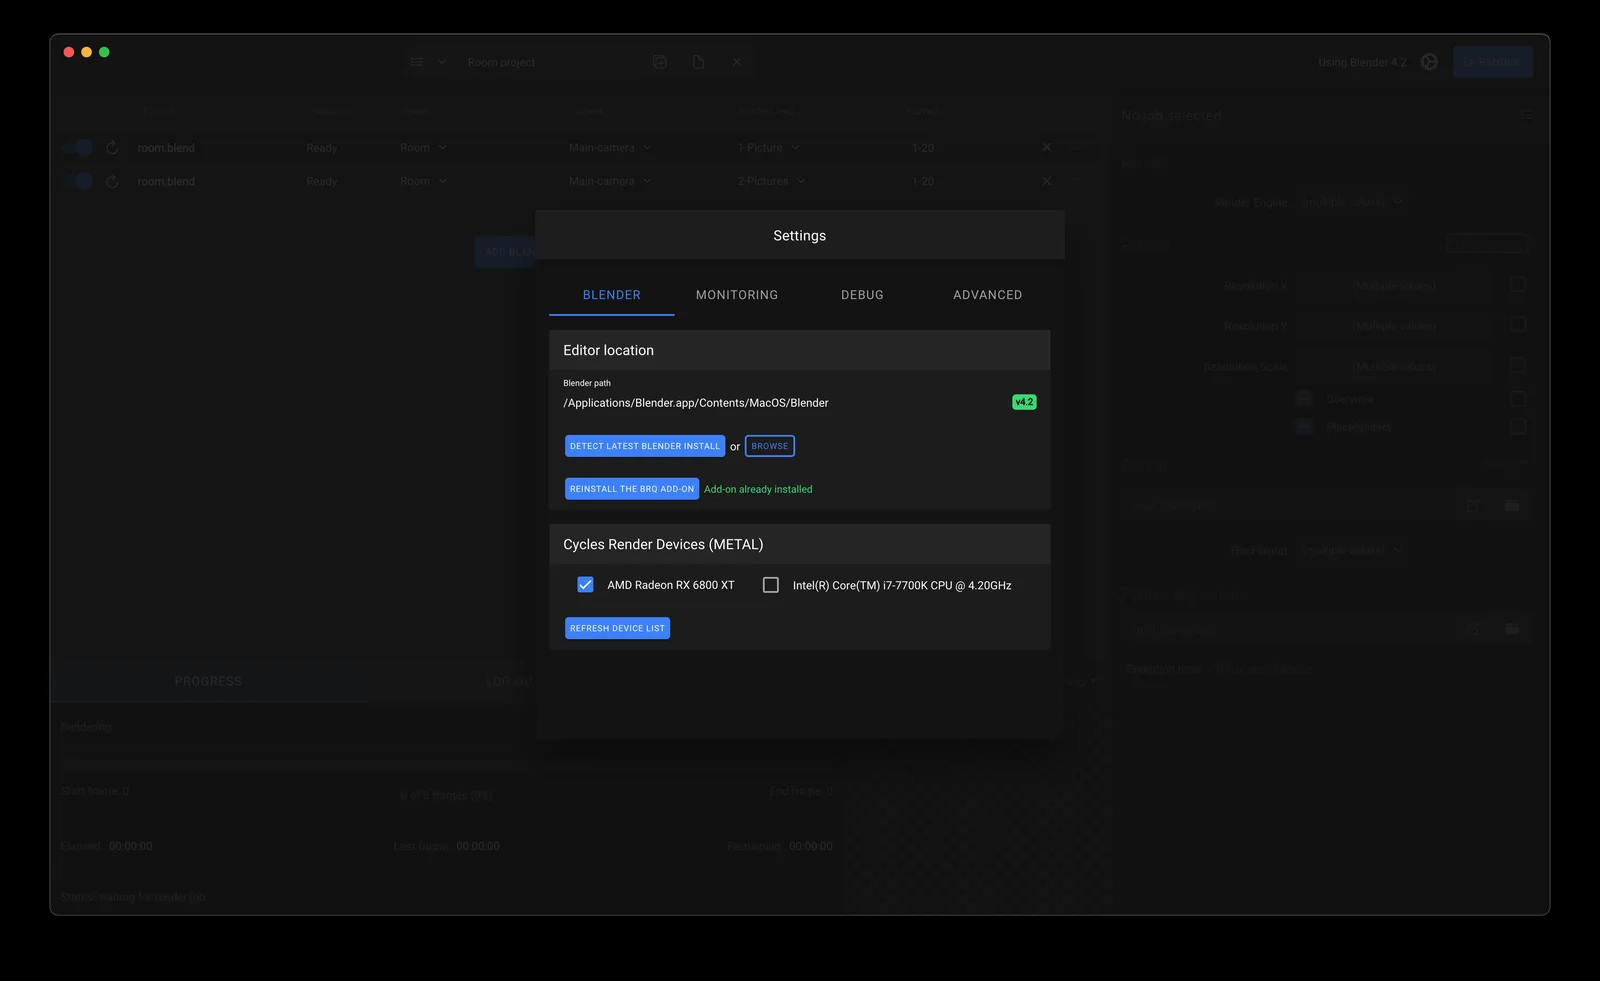Viewport: 1600px width, 981px height.
Task: Click the refresh icon on the first room.blend job
Action: pos(110,147)
